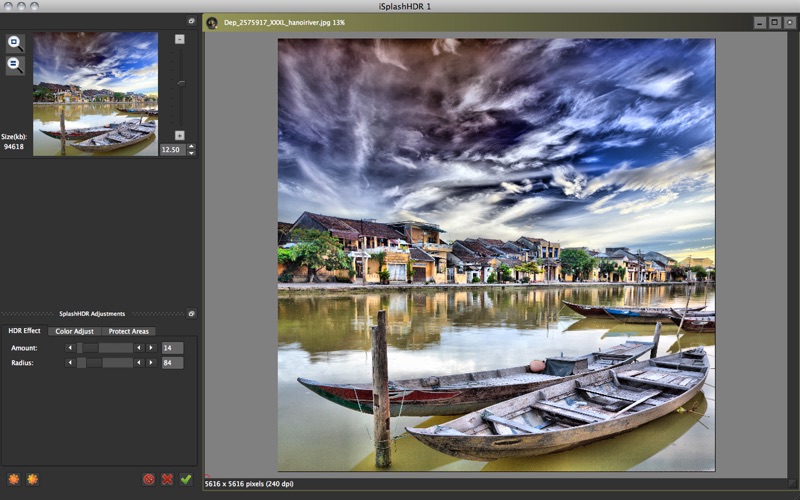Click the main boat photo canvas
800x500 pixels.
pyautogui.click(x=496, y=255)
